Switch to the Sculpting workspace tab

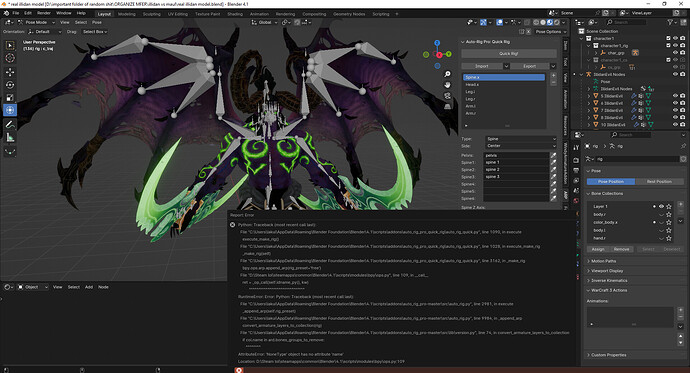pos(151,14)
